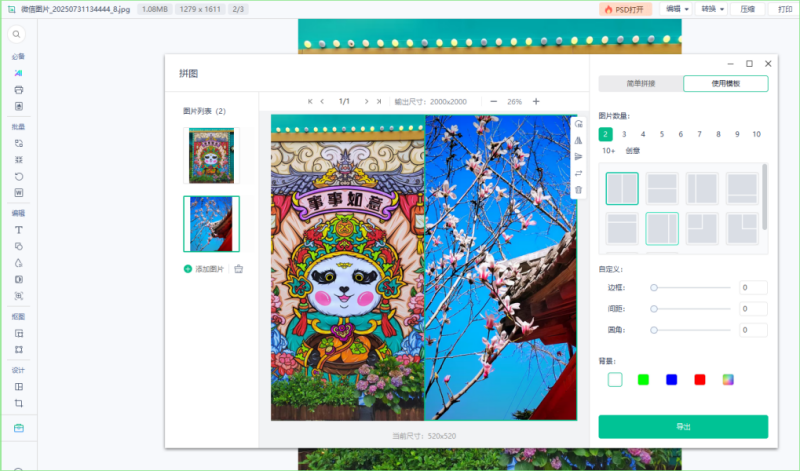The height and width of the screenshot is (471, 800).
Task: Zoom out the preview with minus button
Action: [493, 102]
